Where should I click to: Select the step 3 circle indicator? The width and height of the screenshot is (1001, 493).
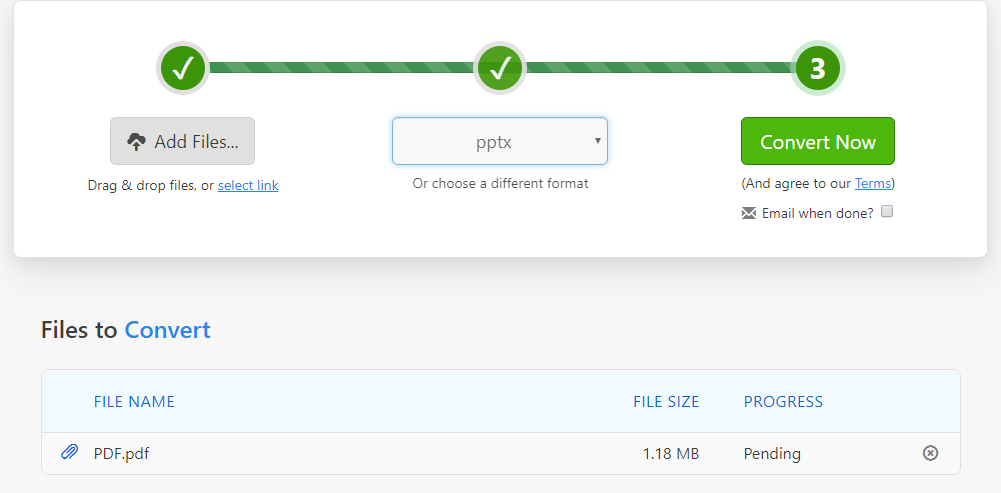(x=818, y=68)
